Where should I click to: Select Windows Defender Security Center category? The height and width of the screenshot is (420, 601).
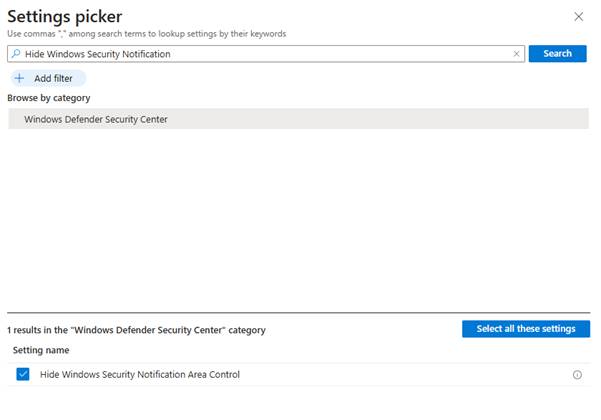(x=96, y=119)
